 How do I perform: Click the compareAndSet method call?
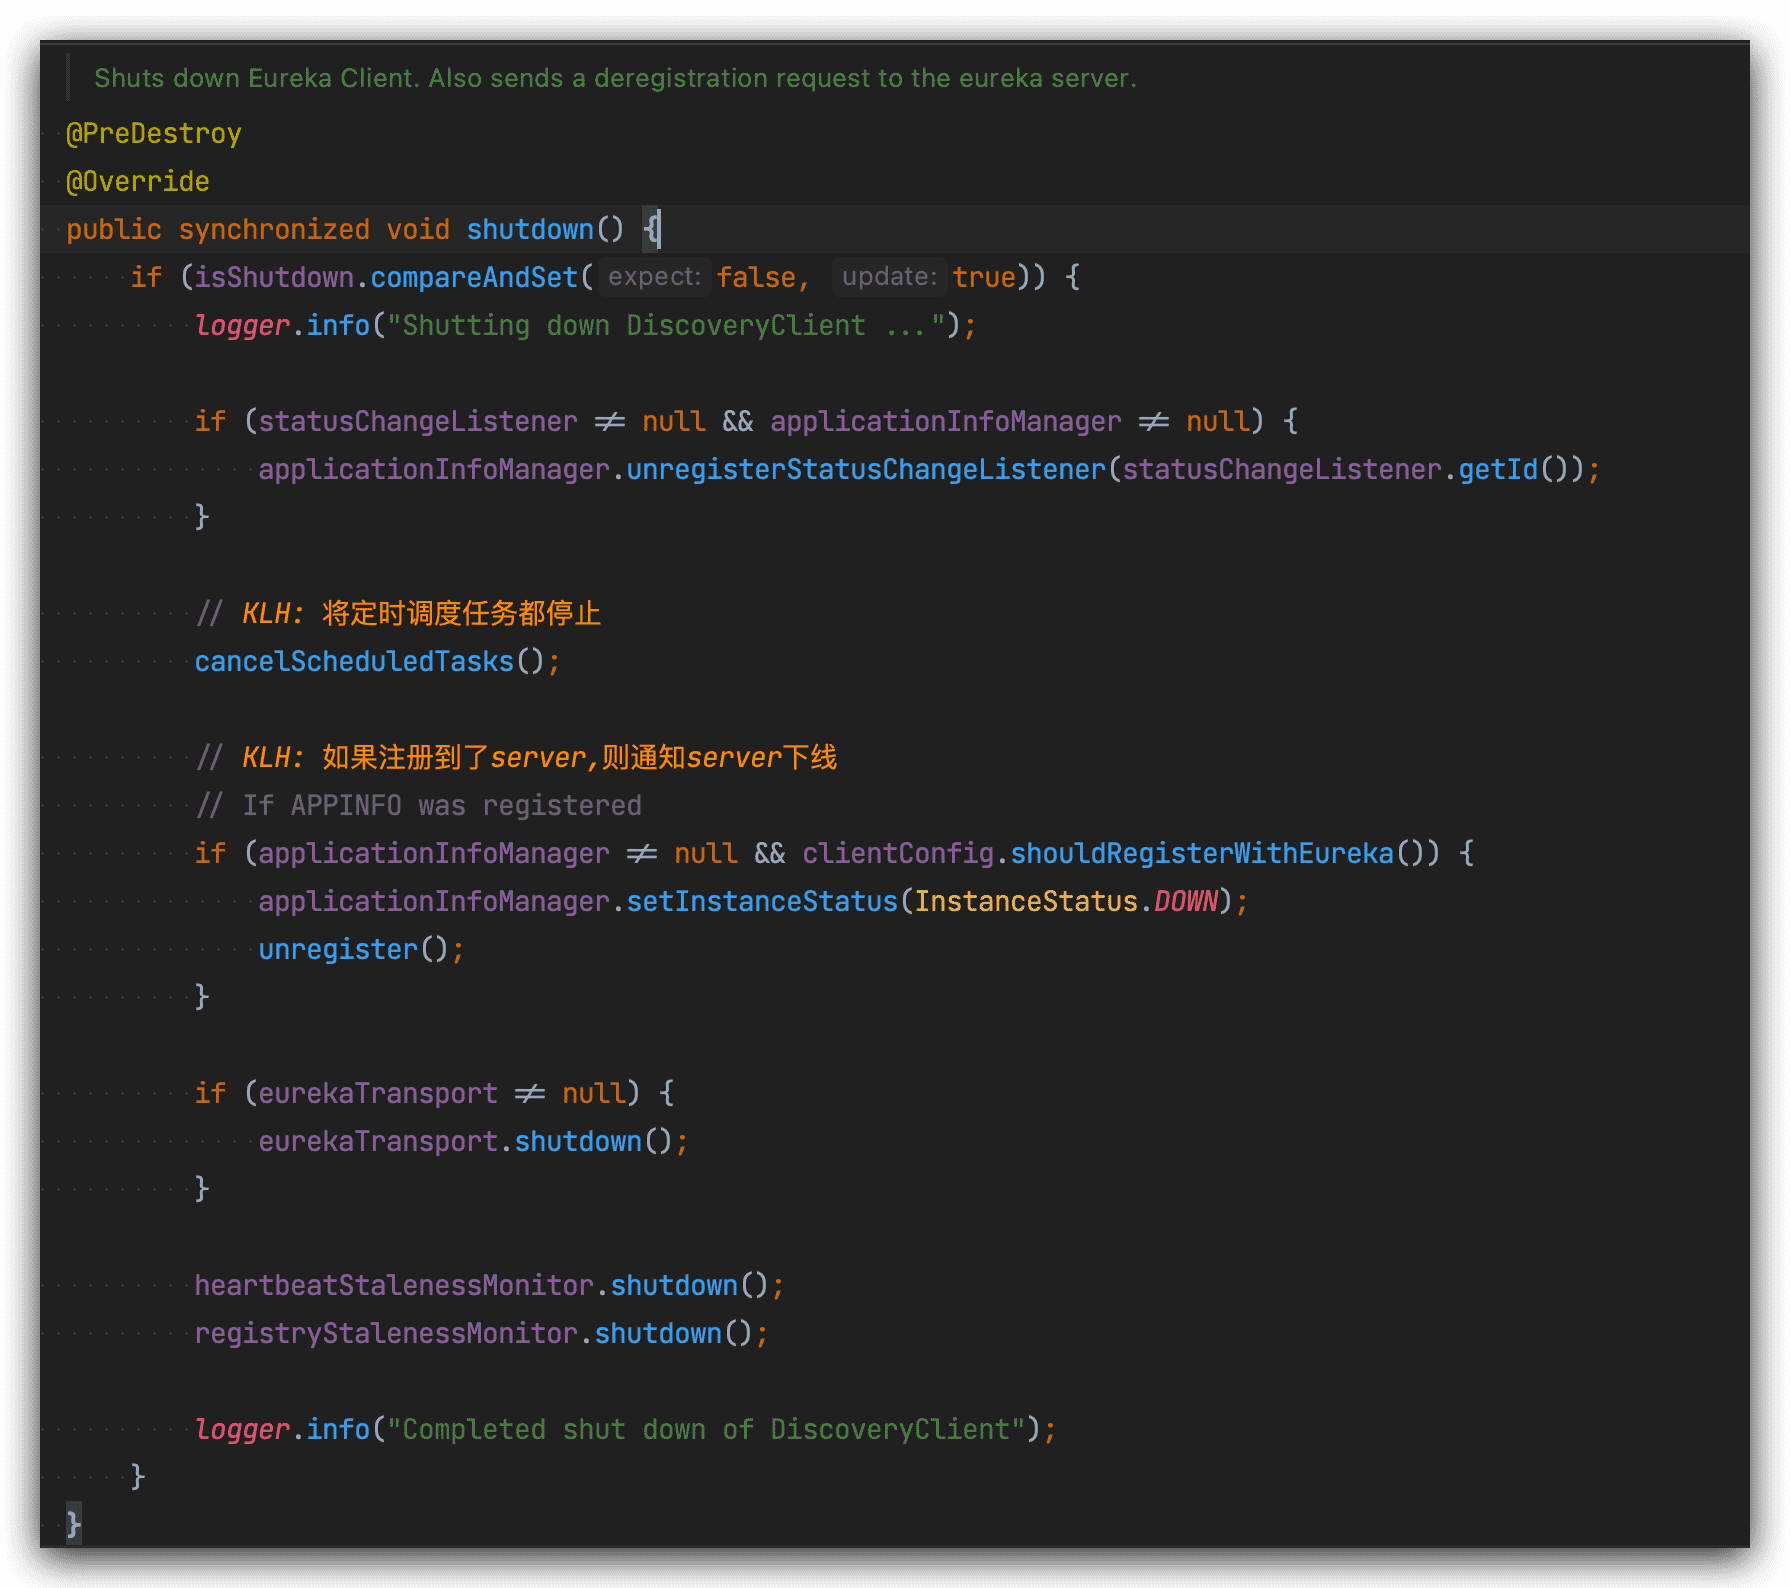click(x=474, y=277)
